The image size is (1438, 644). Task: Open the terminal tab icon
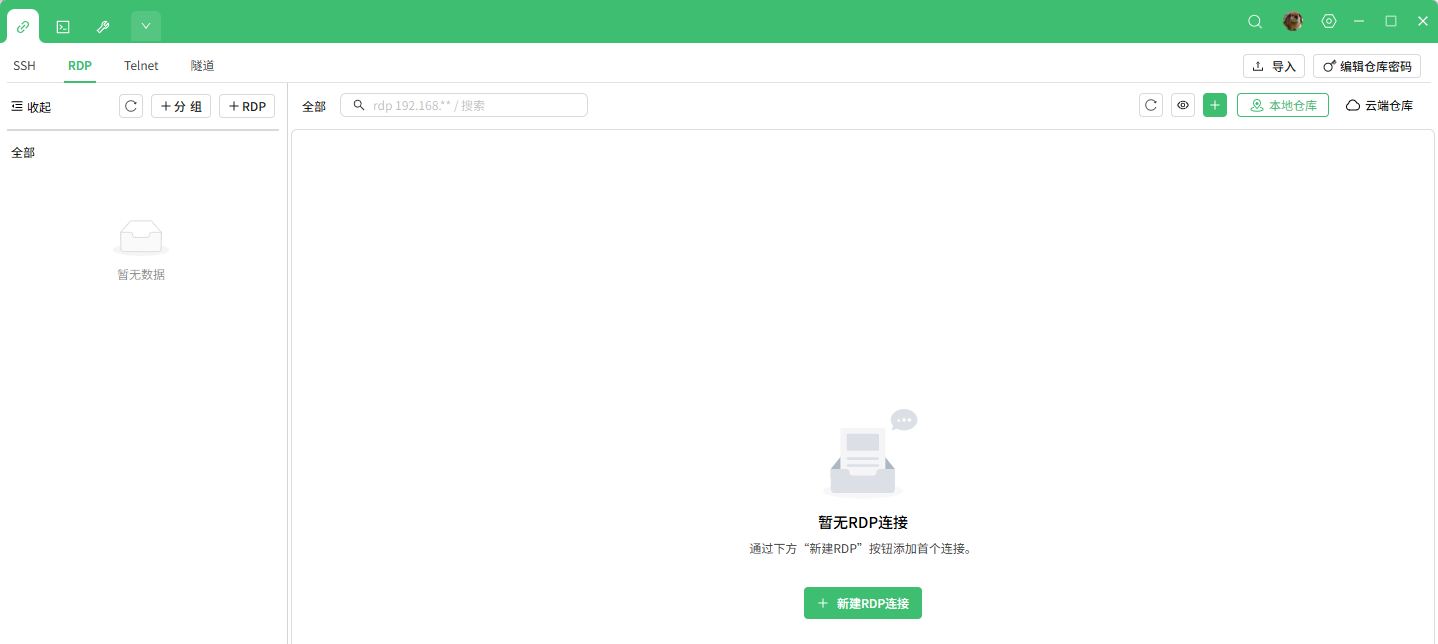click(62, 26)
